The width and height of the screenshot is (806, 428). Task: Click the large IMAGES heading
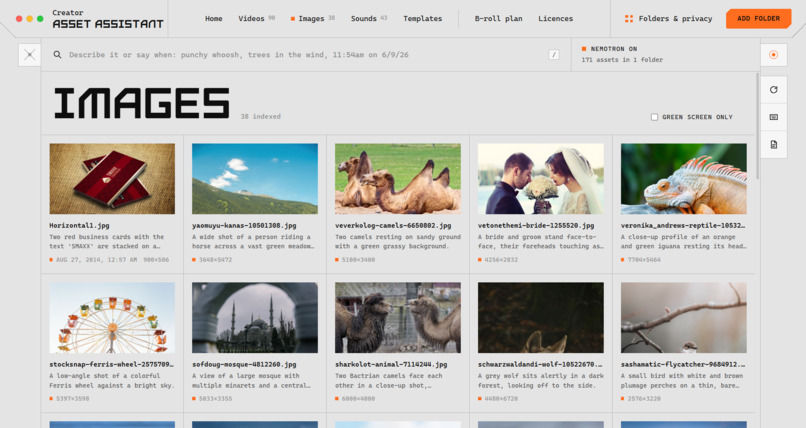click(x=142, y=103)
